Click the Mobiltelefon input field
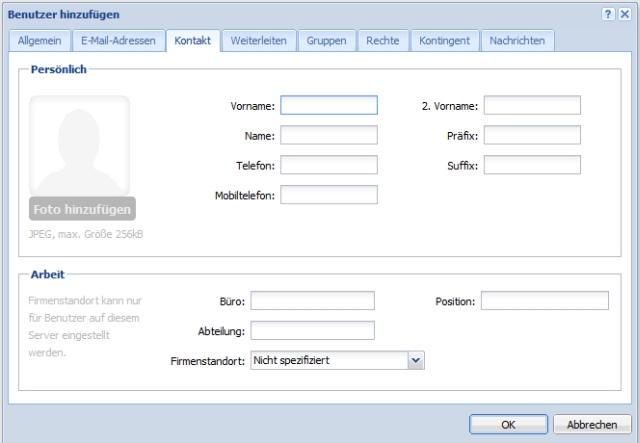 (328, 195)
